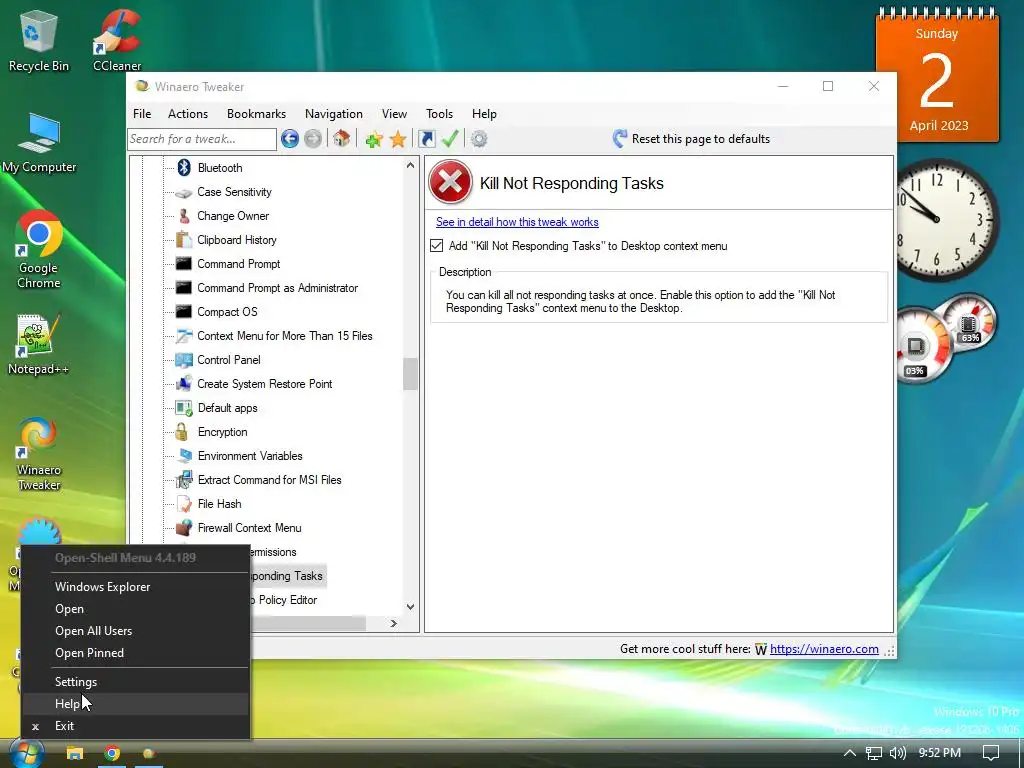This screenshot has height=768, width=1024.
Task: Select Compact OS tree item
Action: click(x=227, y=312)
